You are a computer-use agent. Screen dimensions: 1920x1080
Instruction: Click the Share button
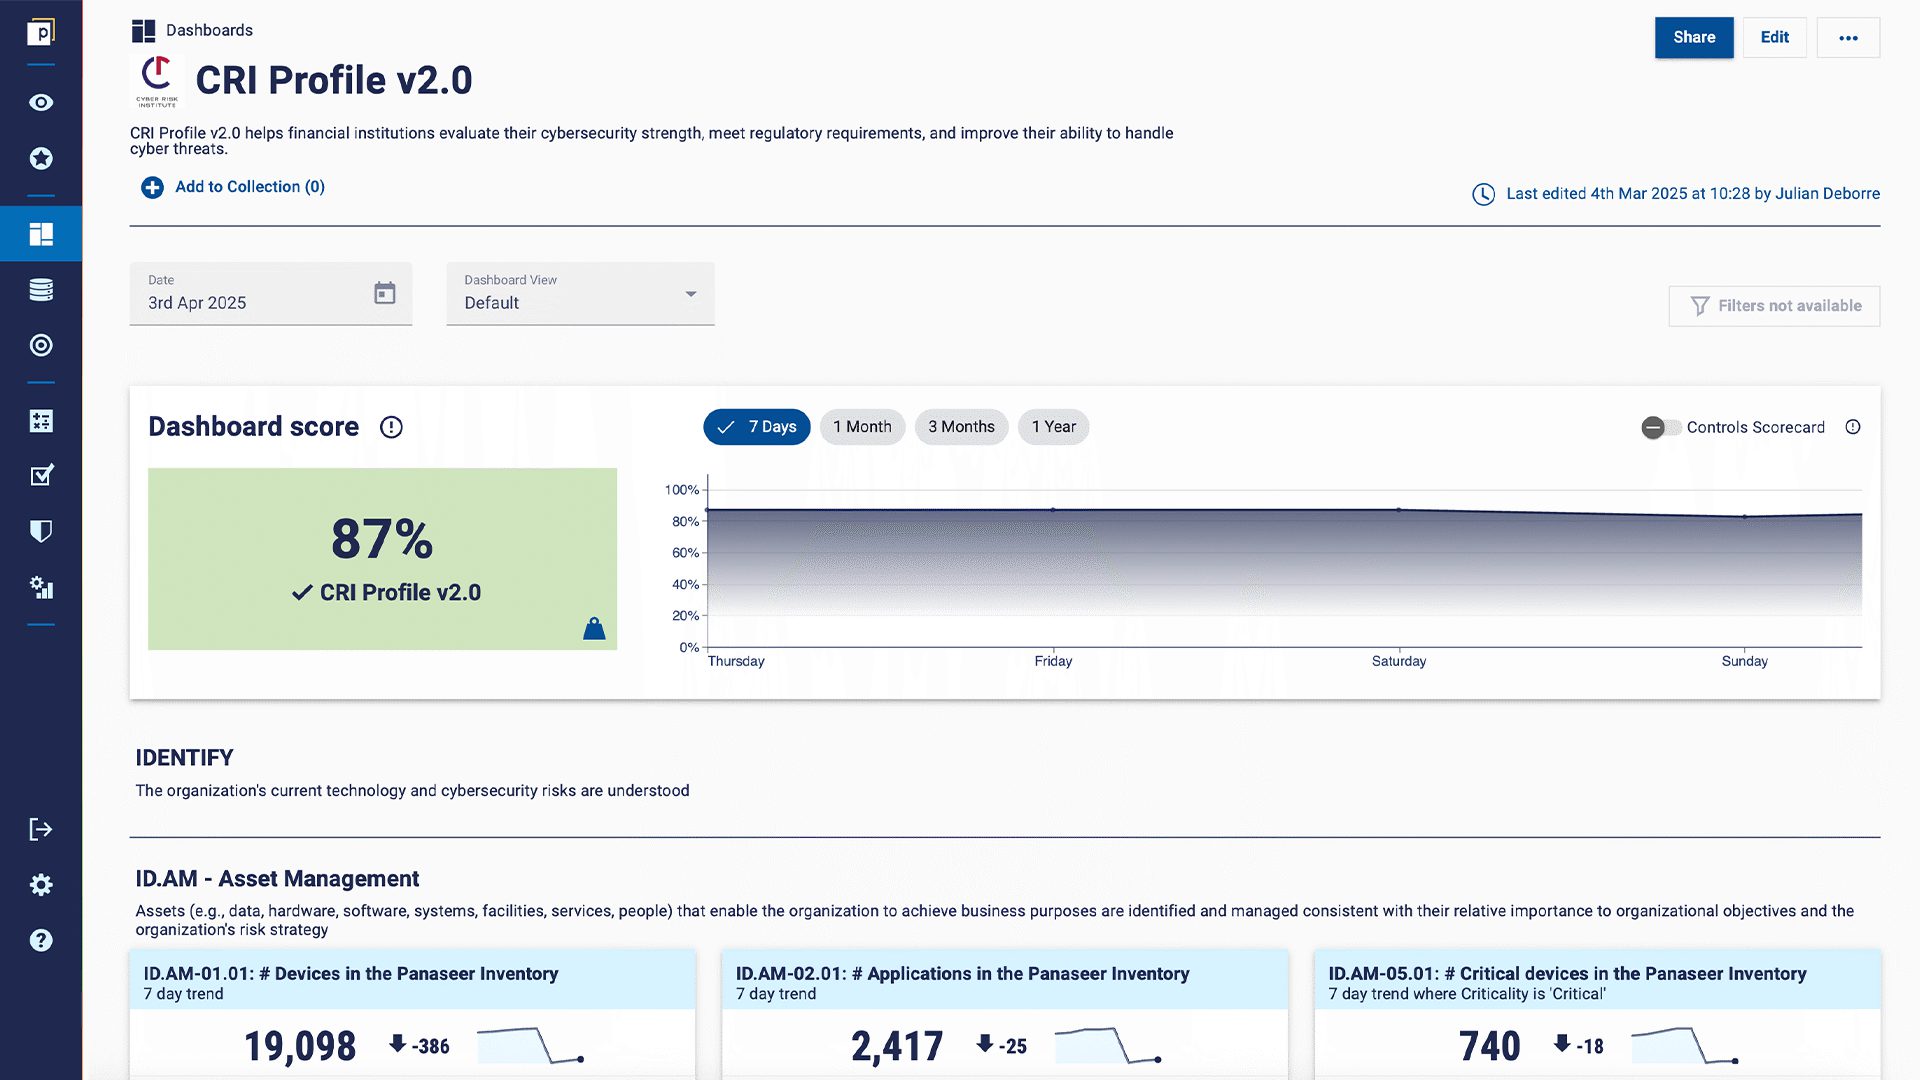click(1694, 38)
